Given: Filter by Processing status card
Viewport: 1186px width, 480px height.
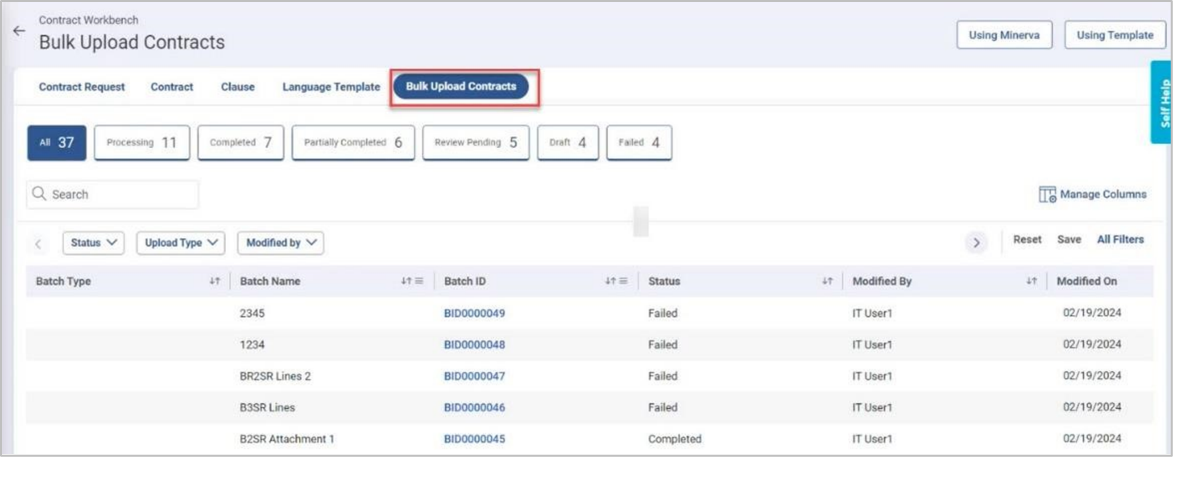Looking at the screenshot, I should (x=141, y=143).
